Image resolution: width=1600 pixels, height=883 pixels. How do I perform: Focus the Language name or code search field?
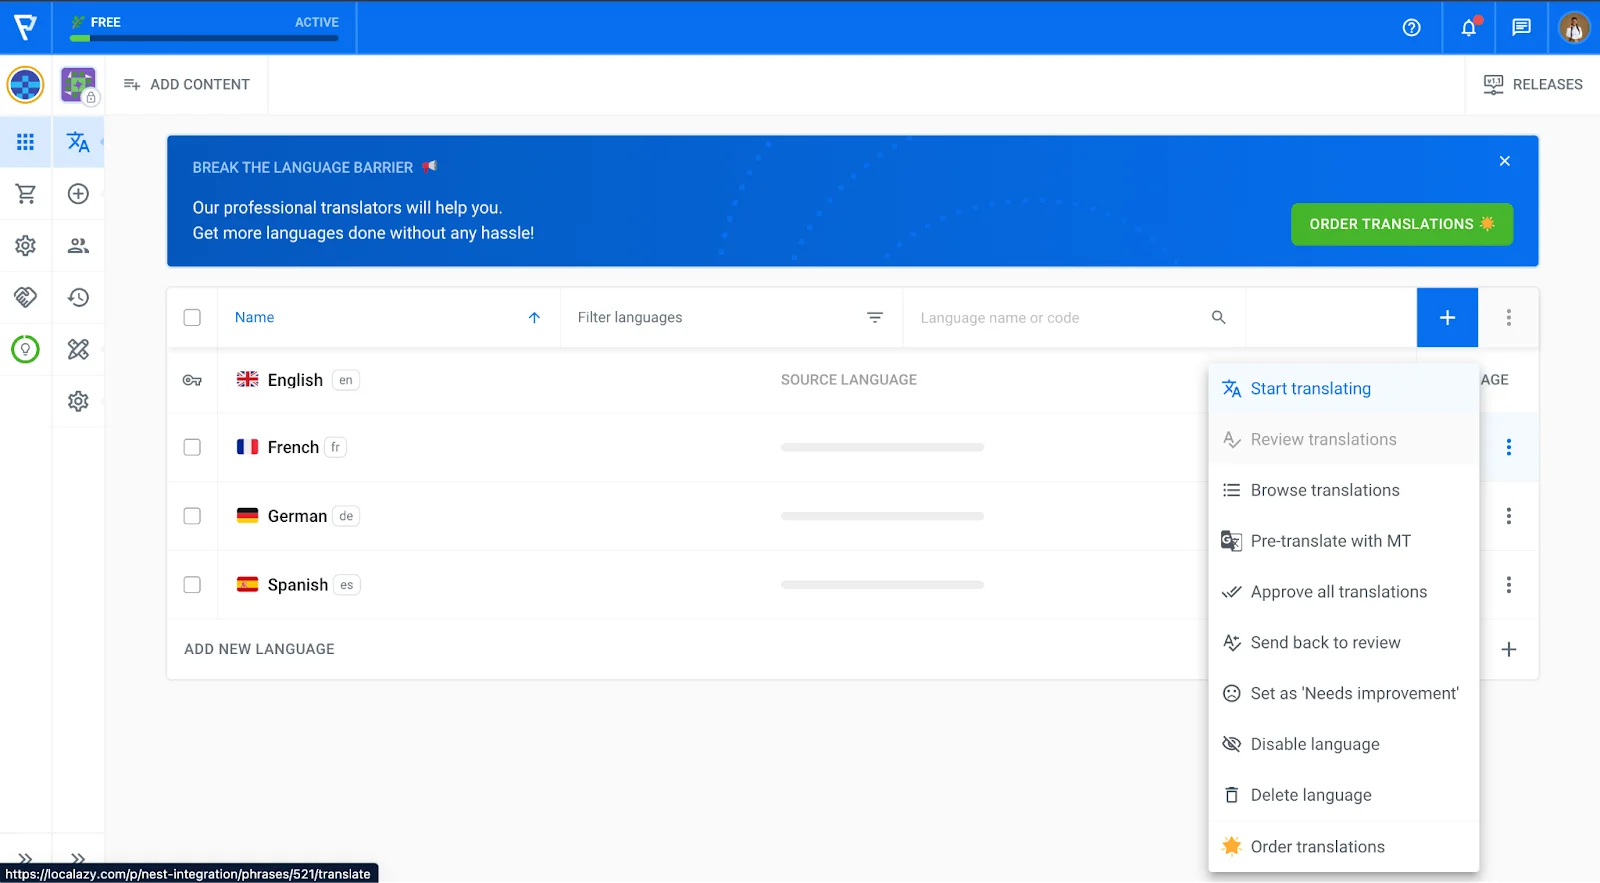click(x=1060, y=318)
